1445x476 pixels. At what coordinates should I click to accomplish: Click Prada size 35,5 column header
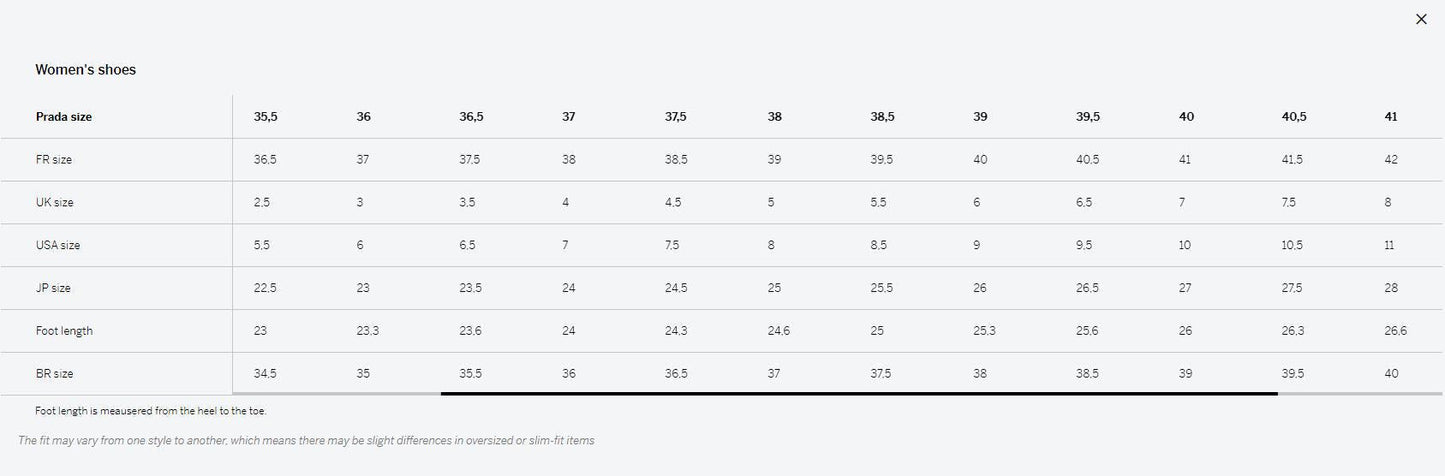tap(266, 117)
